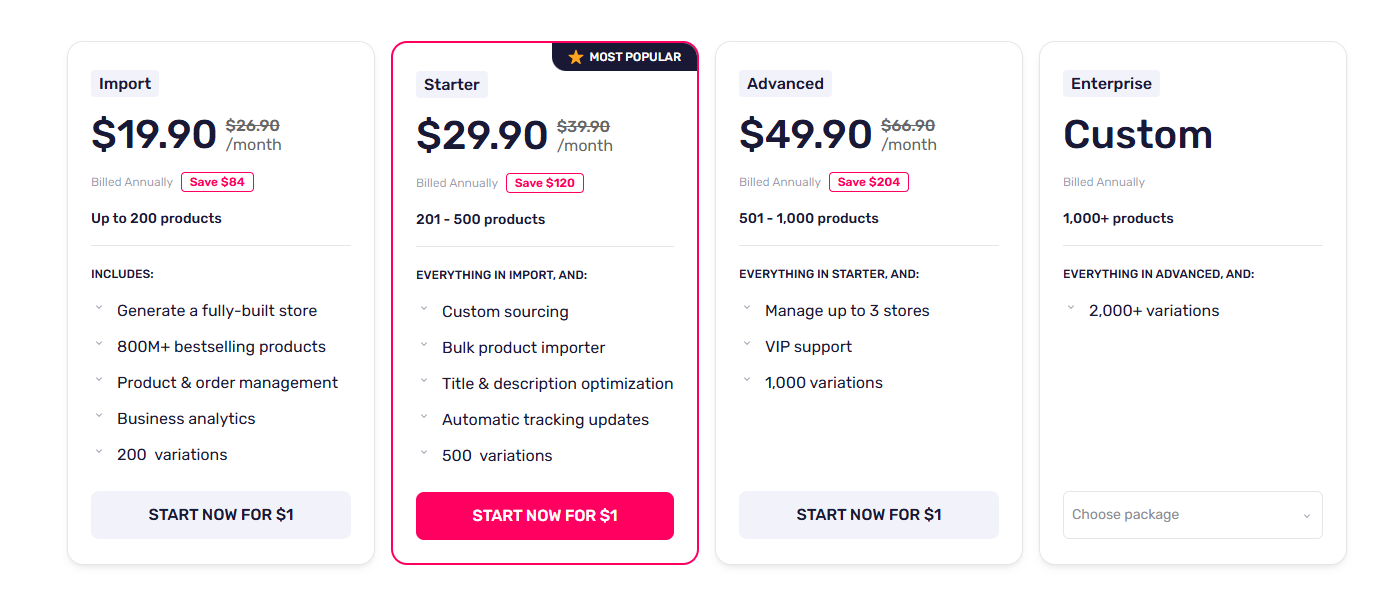Screen dimensions: 1392x608
Task: Click the star icon on Most Popular badge
Action: pyautogui.click(x=575, y=57)
